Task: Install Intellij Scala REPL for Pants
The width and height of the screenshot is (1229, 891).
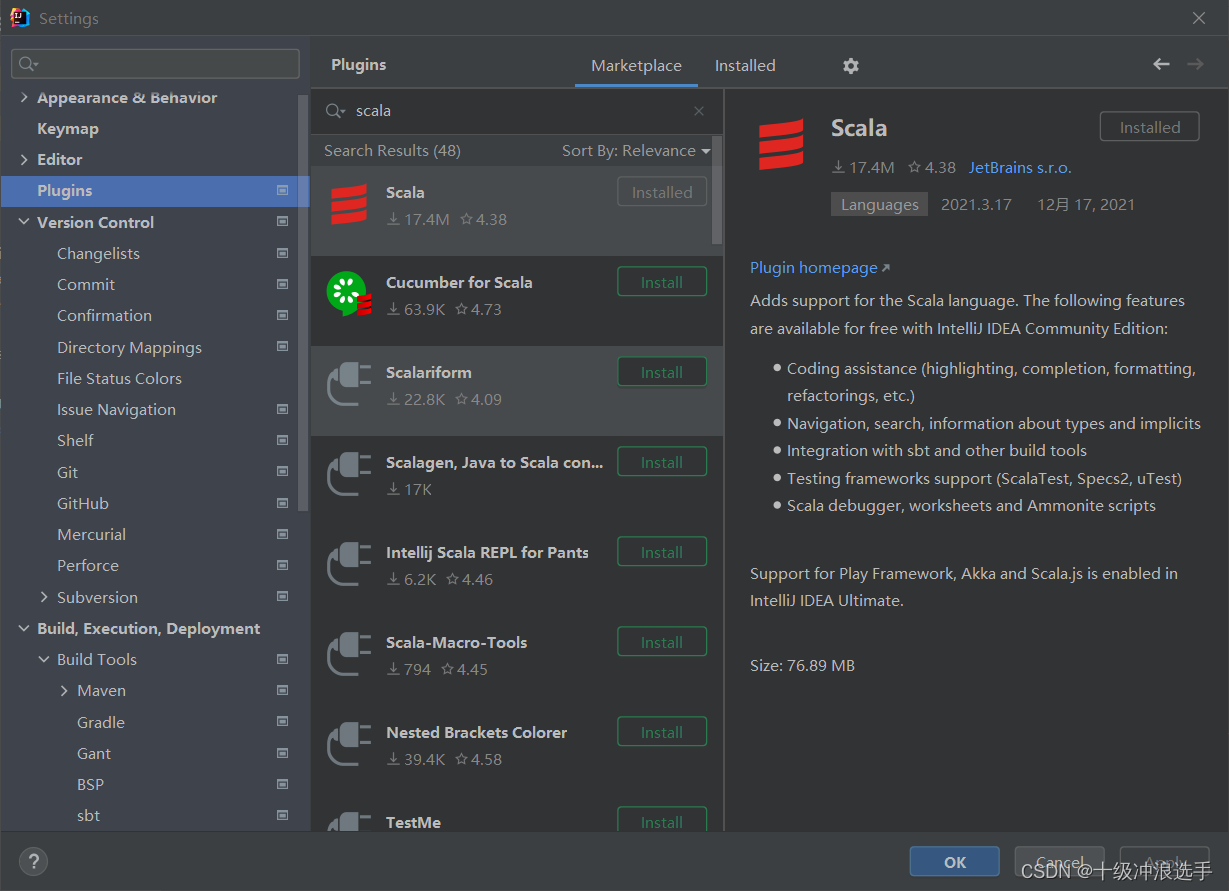Action: pos(662,552)
